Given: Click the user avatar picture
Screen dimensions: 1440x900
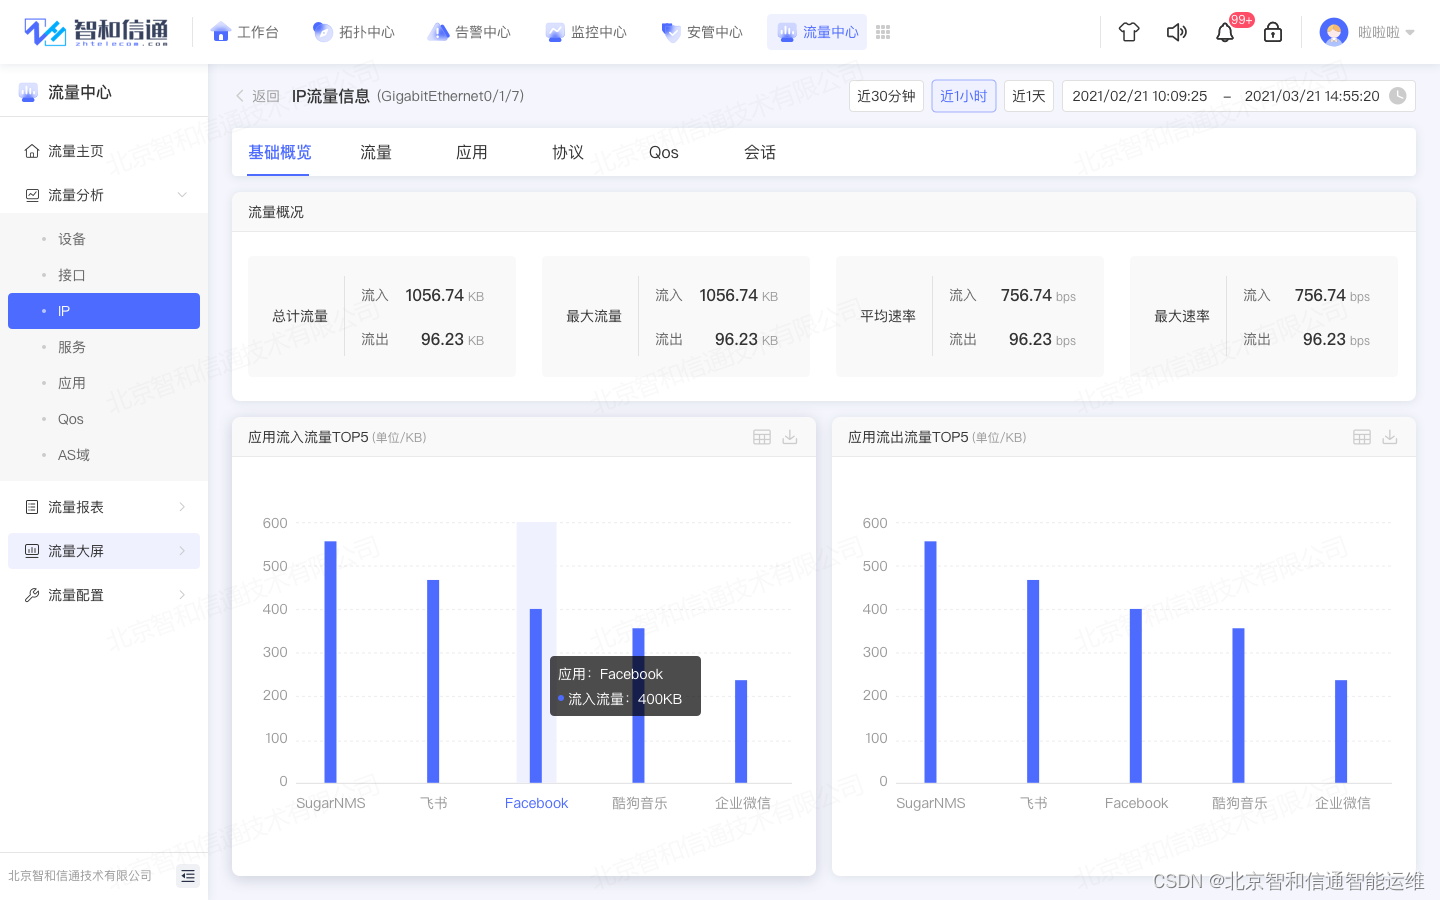Looking at the screenshot, I should pos(1334,32).
